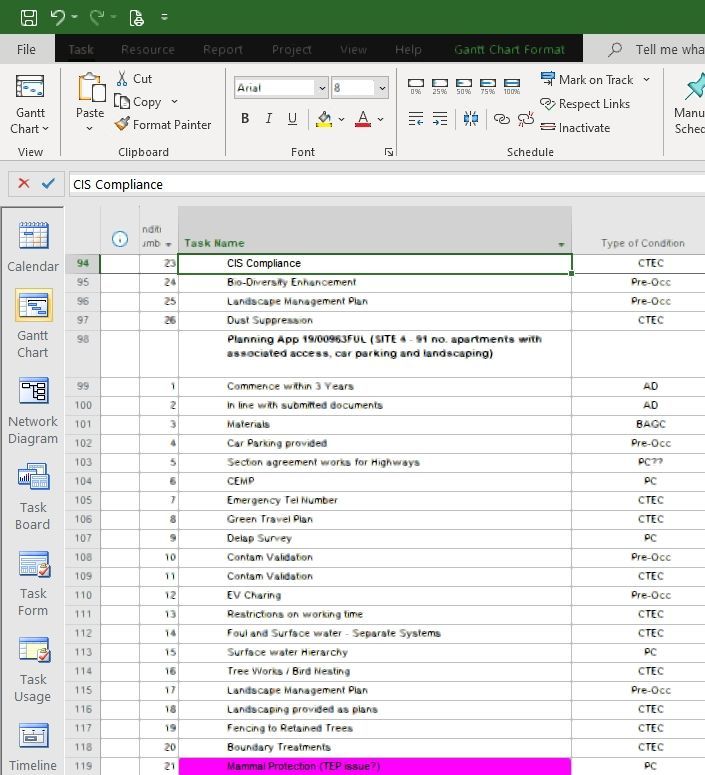Expand the Paste options arrow
This screenshot has width=705, height=775.
pyautogui.click(x=89, y=129)
